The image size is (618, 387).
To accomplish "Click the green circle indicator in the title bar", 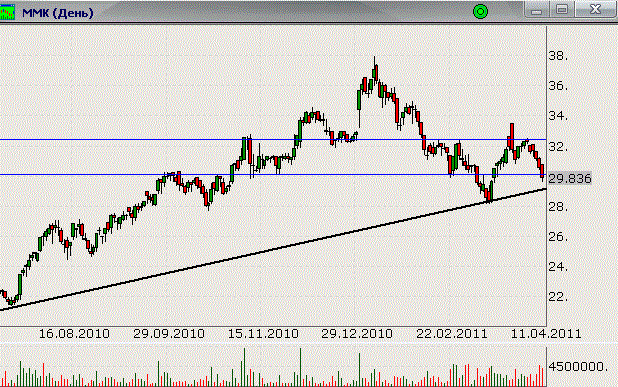I will [x=480, y=11].
